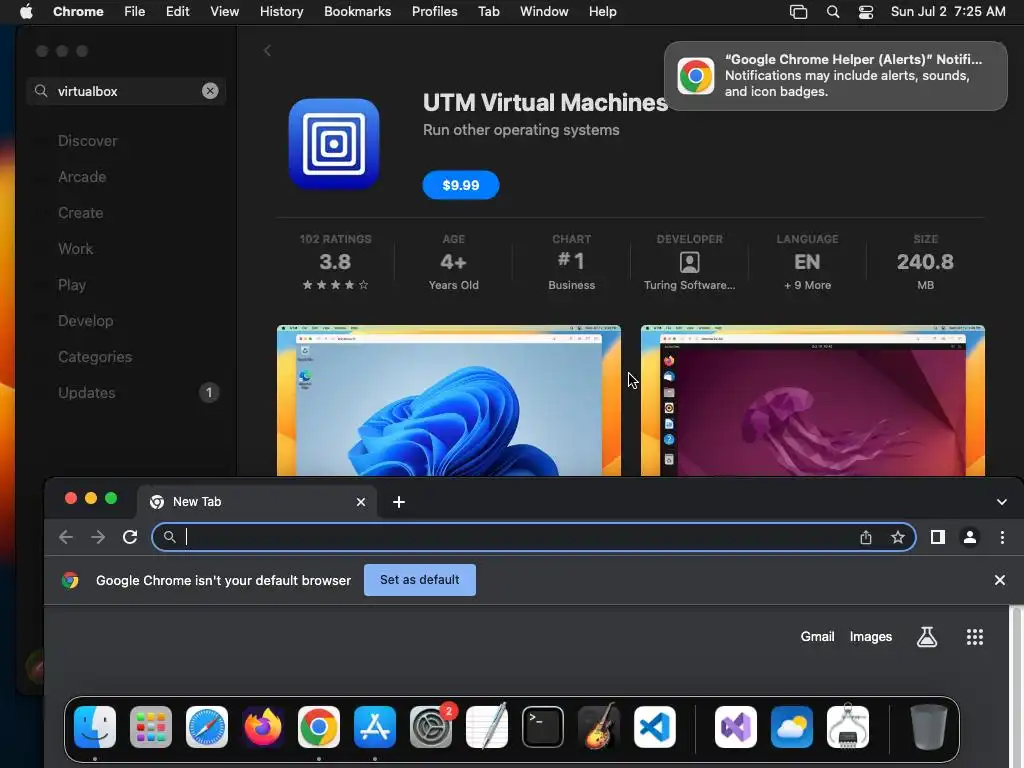1024x768 pixels.
Task: Launch Firefox from the dock
Action: point(263,727)
